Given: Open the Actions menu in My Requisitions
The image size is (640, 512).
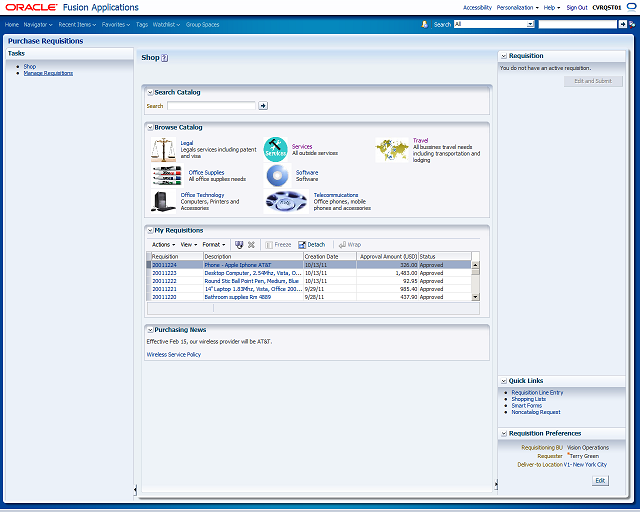Looking at the screenshot, I should 163,245.
